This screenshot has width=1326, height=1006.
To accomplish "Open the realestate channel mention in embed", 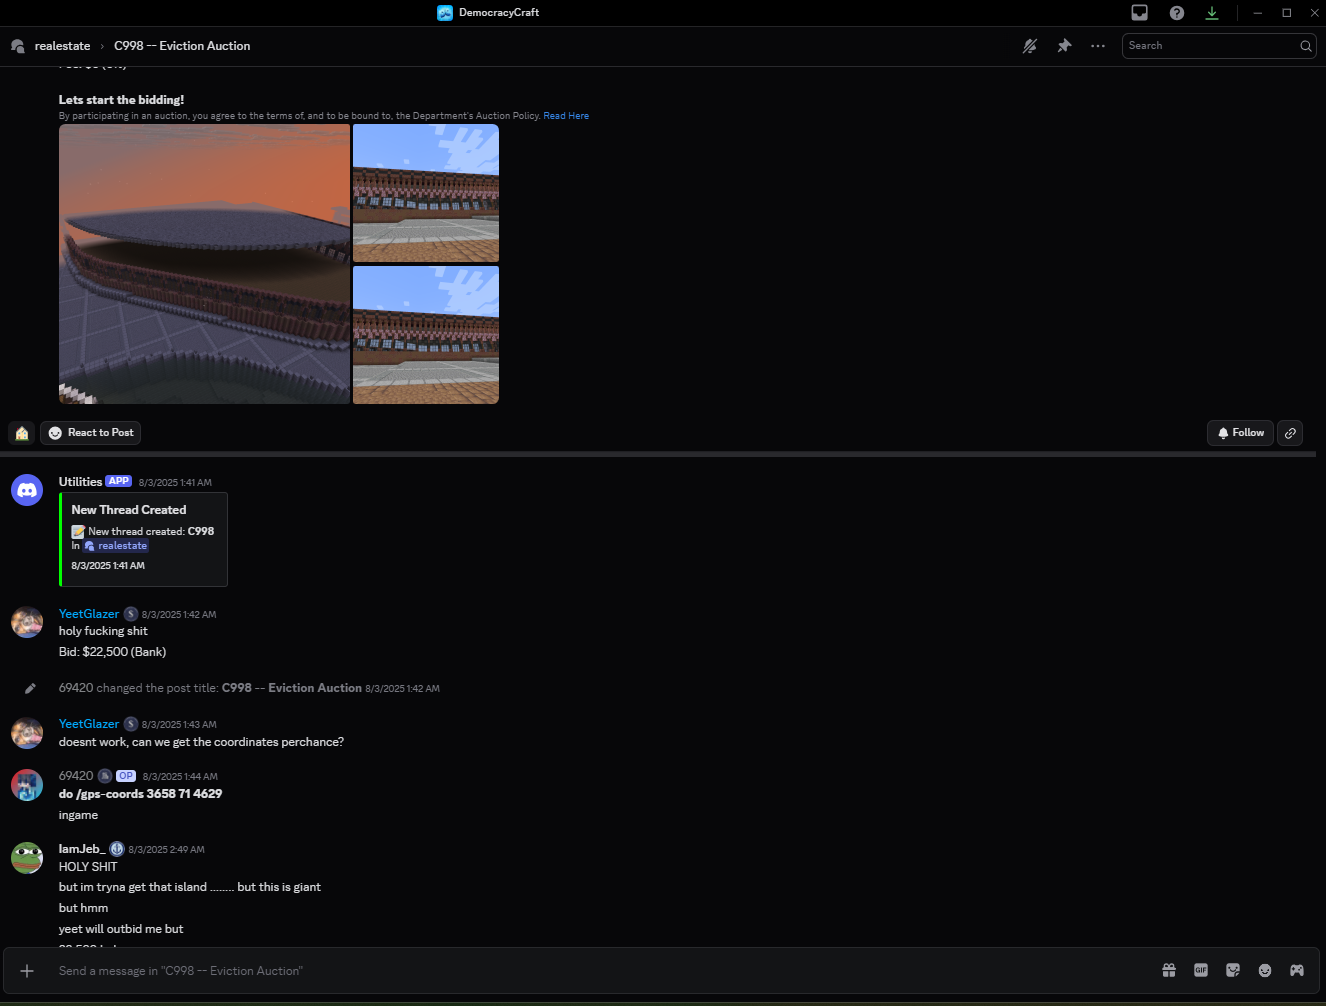I will 116,546.
